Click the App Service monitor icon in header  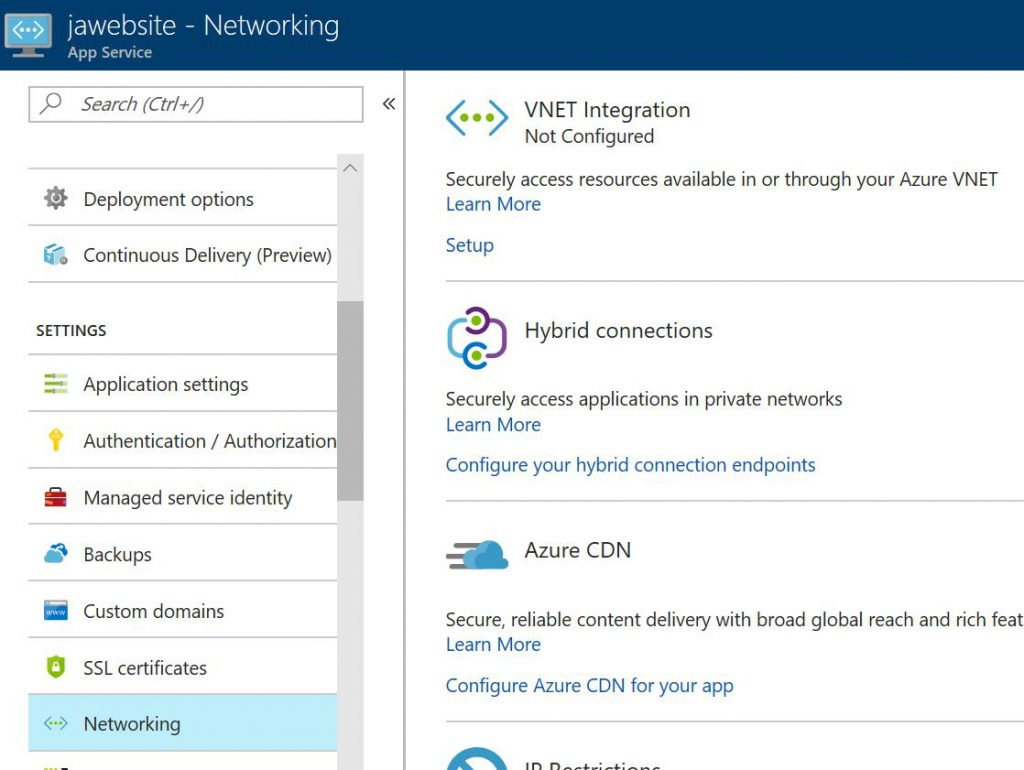coord(28,35)
